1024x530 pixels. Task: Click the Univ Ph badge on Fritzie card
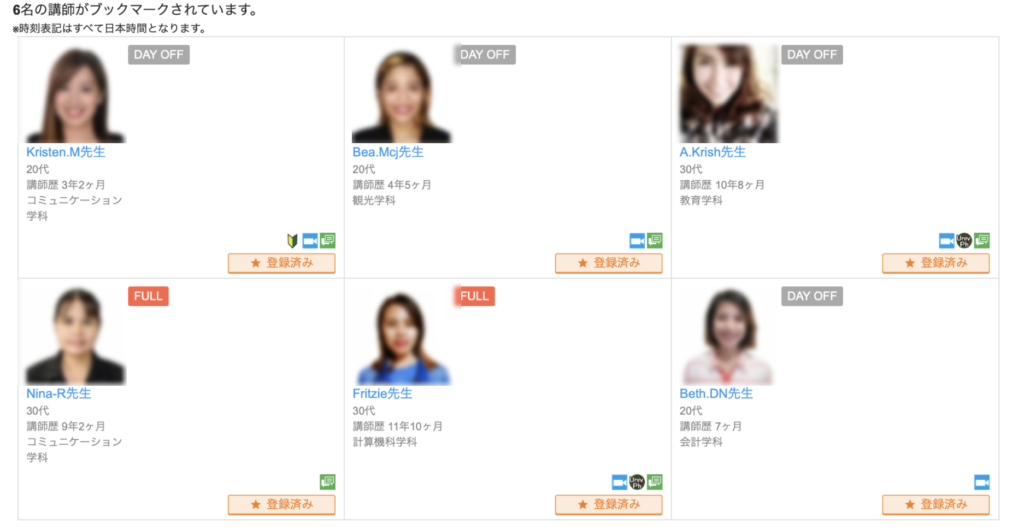click(637, 482)
